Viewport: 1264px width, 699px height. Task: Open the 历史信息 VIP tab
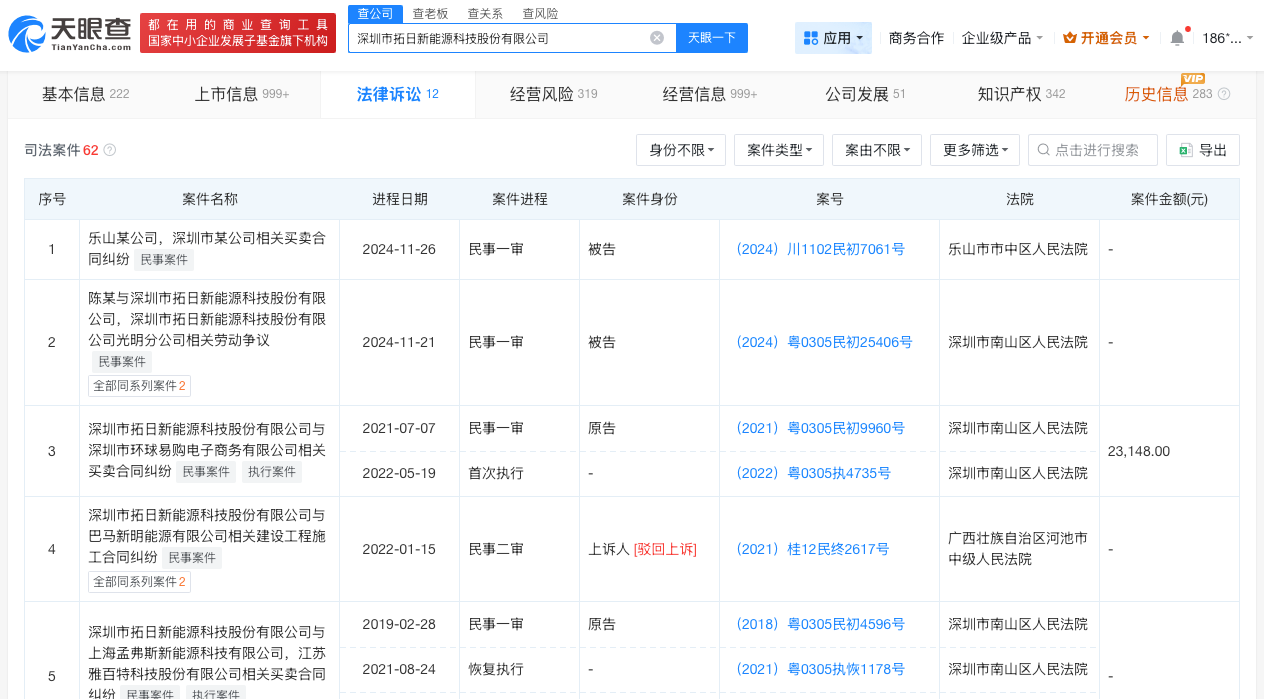(1168, 94)
